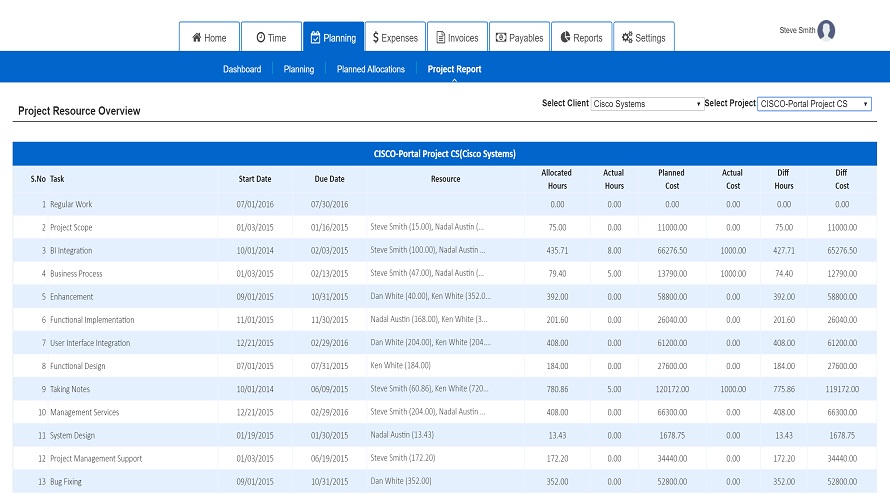Click the Home tab house icon

coord(196,38)
